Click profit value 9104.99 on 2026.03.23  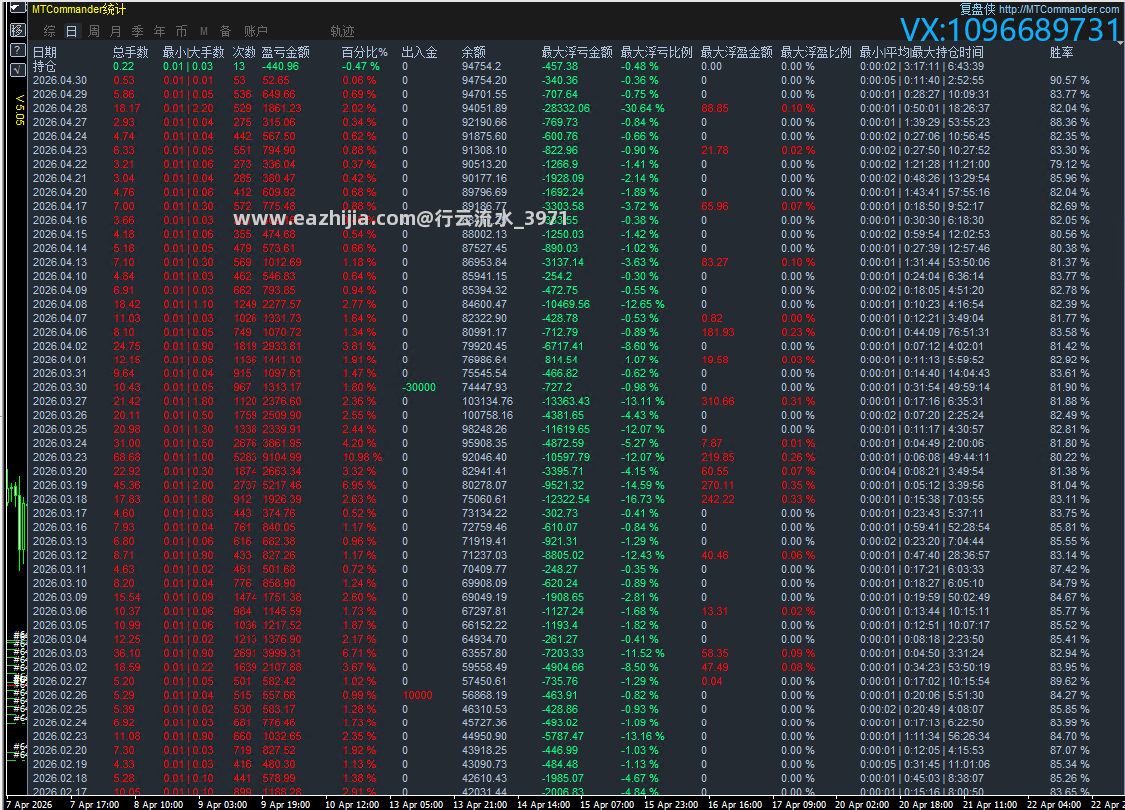(x=282, y=457)
